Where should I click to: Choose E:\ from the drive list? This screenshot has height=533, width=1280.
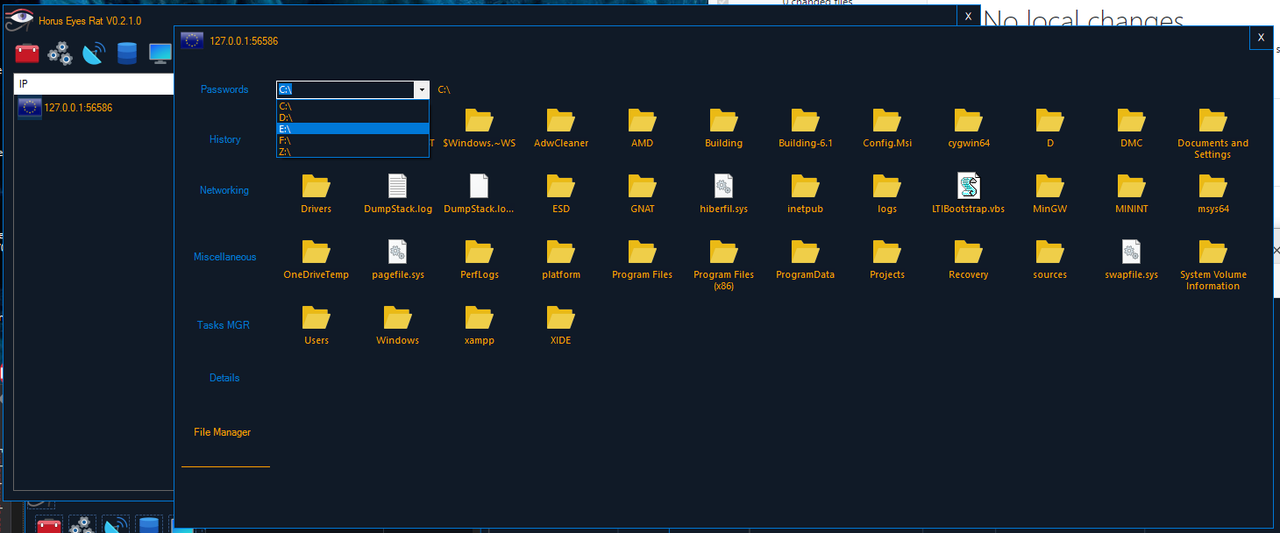click(x=353, y=128)
